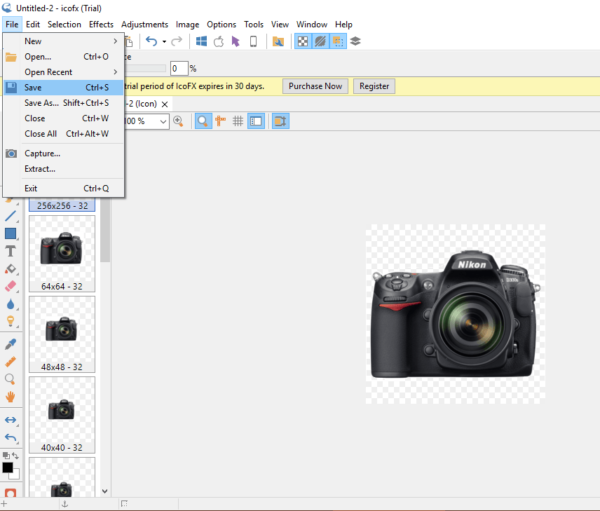Click the white background color swatch
This screenshot has height=511, width=600.
point(15,476)
